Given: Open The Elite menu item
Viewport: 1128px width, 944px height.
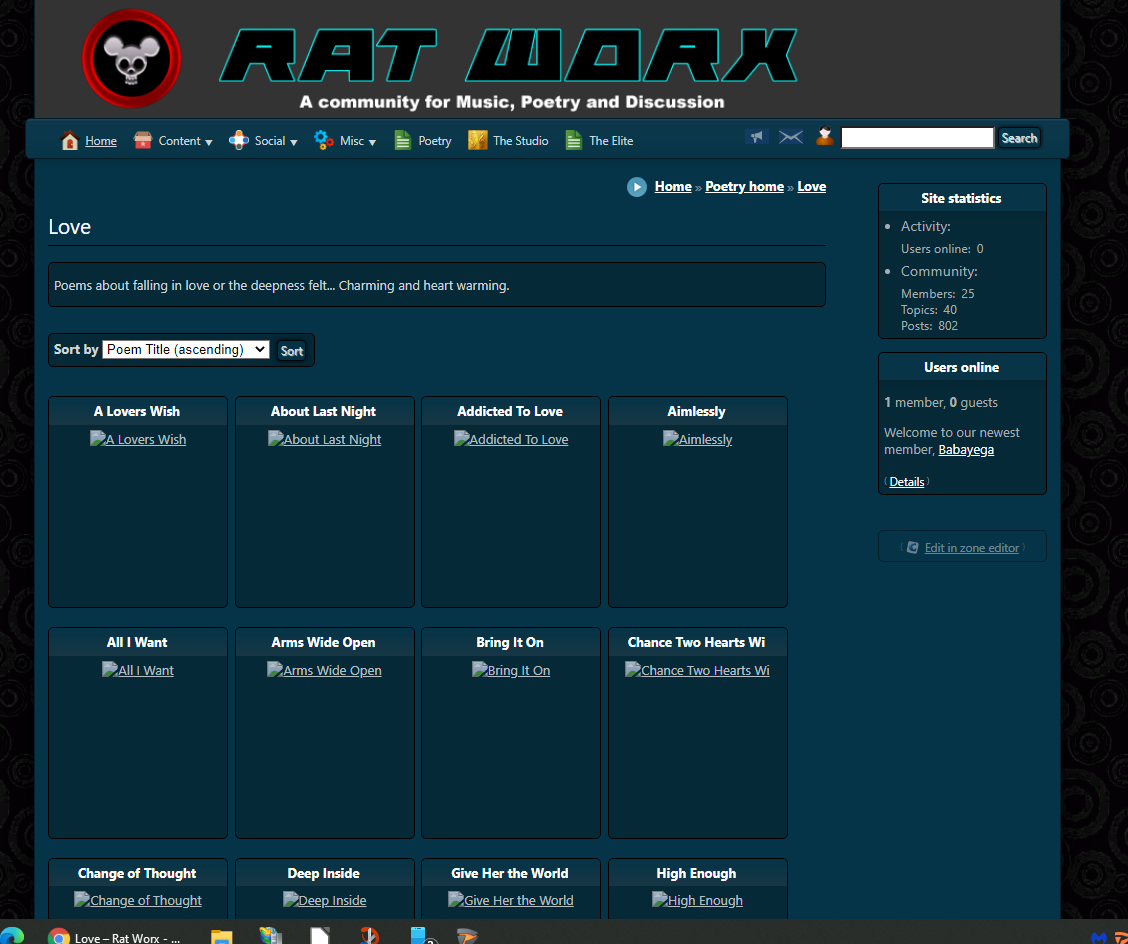Looking at the screenshot, I should (x=610, y=141).
